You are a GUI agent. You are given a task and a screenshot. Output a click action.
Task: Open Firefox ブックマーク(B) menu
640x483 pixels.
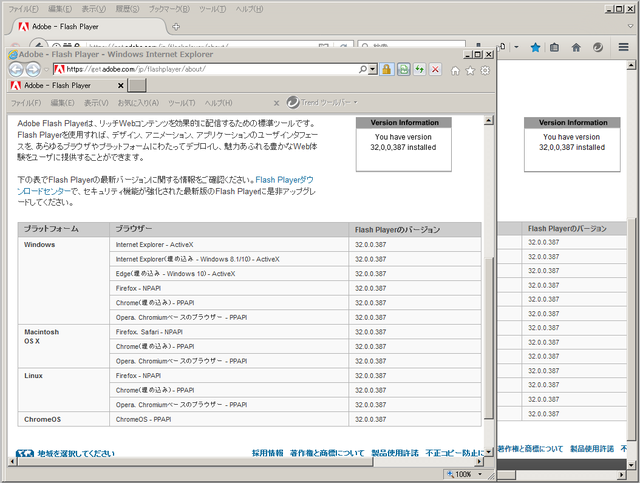pyautogui.click(x=169, y=9)
